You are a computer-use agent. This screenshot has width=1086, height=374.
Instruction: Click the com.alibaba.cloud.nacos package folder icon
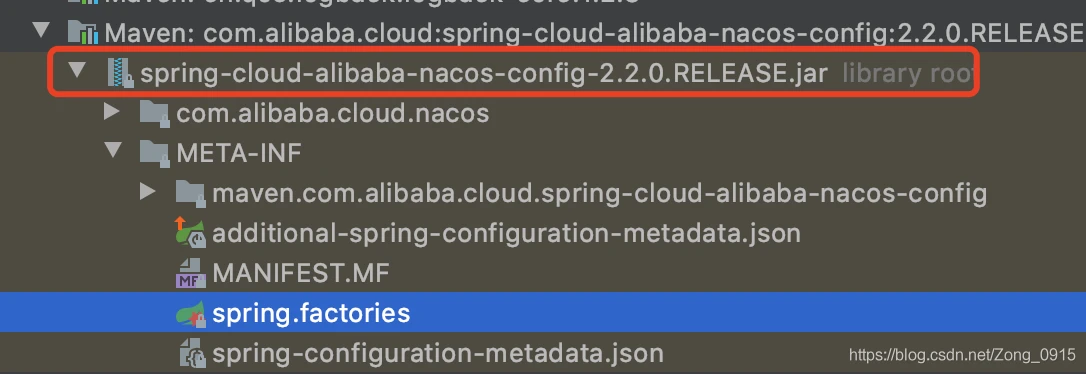tap(155, 113)
